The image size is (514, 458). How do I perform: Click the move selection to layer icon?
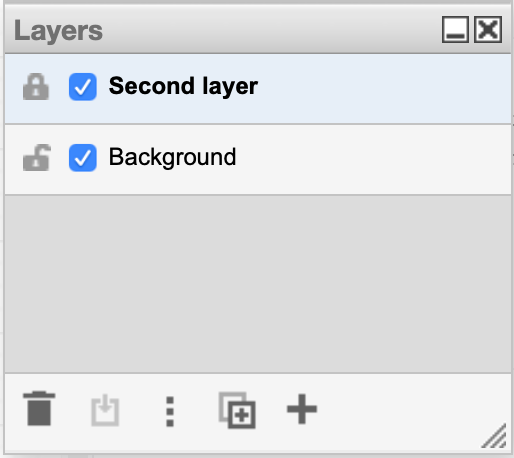105,410
